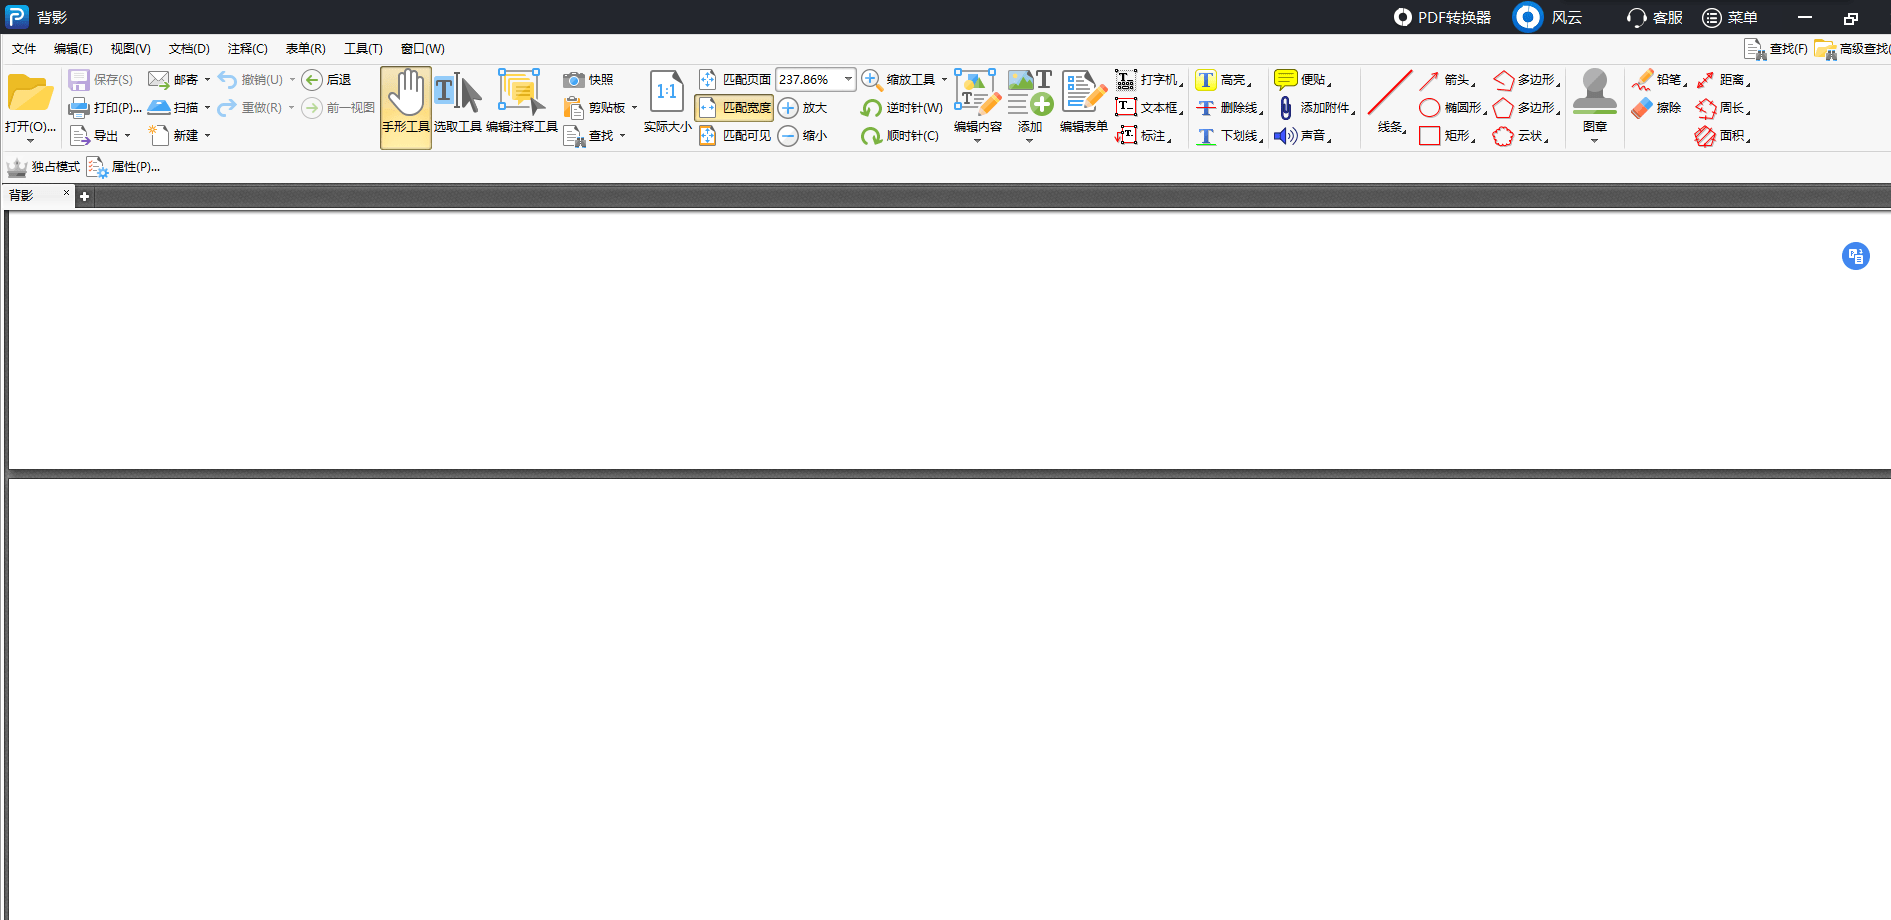Viewport: 1891px width, 920px height.
Task: Click the Snapshot camera icon (快照)
Action: [x=574, y=80]
